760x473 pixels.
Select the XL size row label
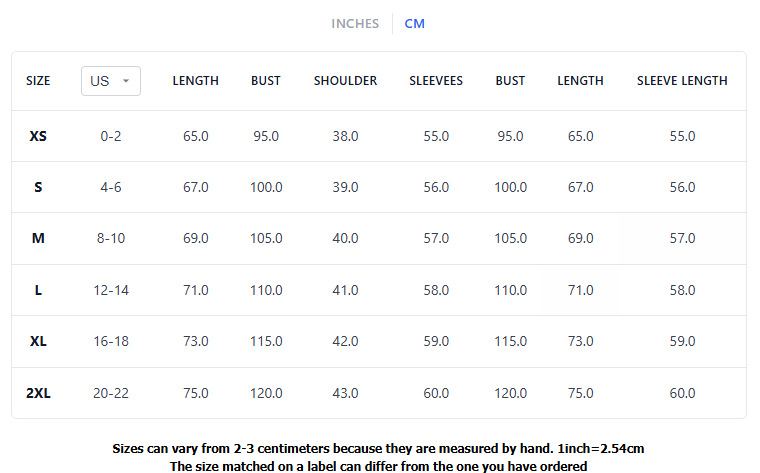38,341
